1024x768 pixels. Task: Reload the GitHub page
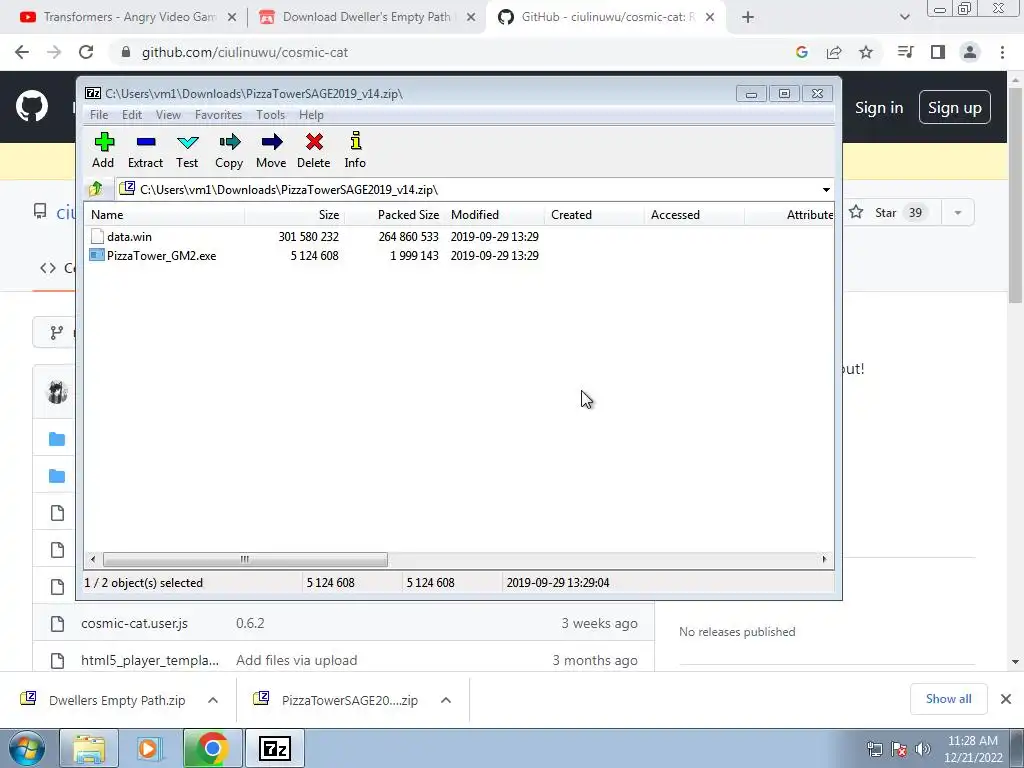[x=86, y=52]
